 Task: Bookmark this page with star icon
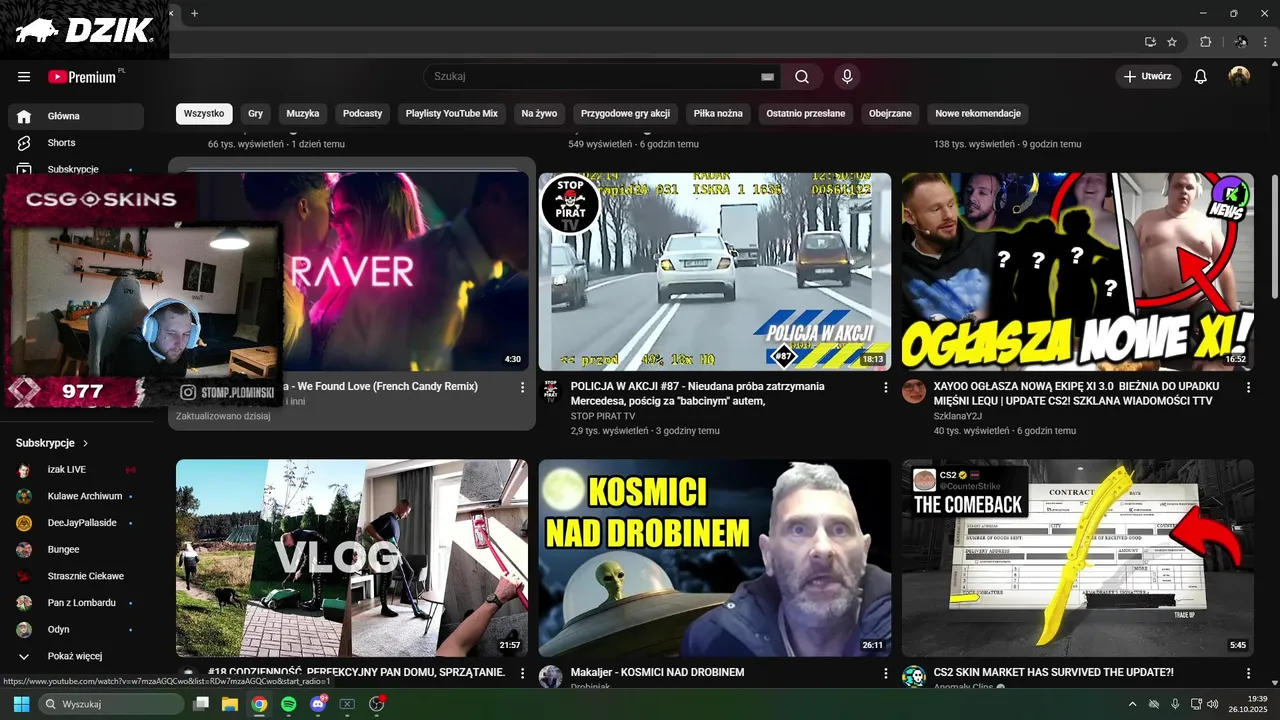pos(1172,42)
